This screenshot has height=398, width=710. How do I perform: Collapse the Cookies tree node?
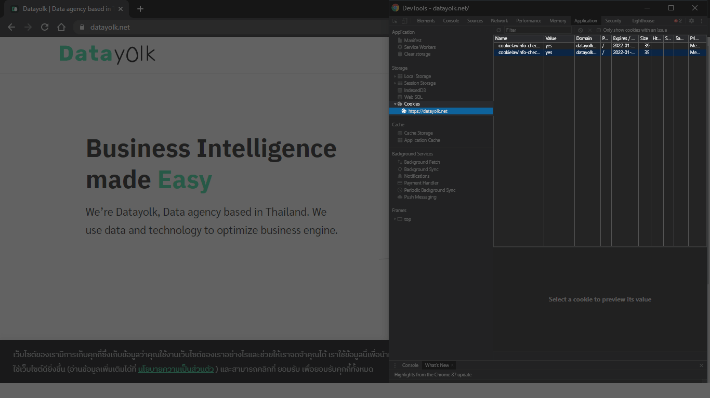395,104
